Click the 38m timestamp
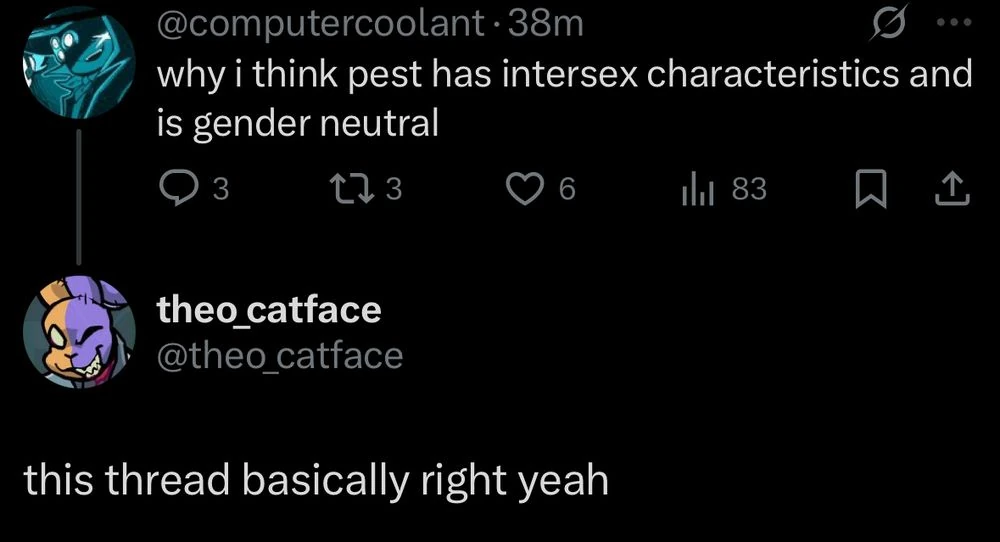 click(x=546, y=22)
